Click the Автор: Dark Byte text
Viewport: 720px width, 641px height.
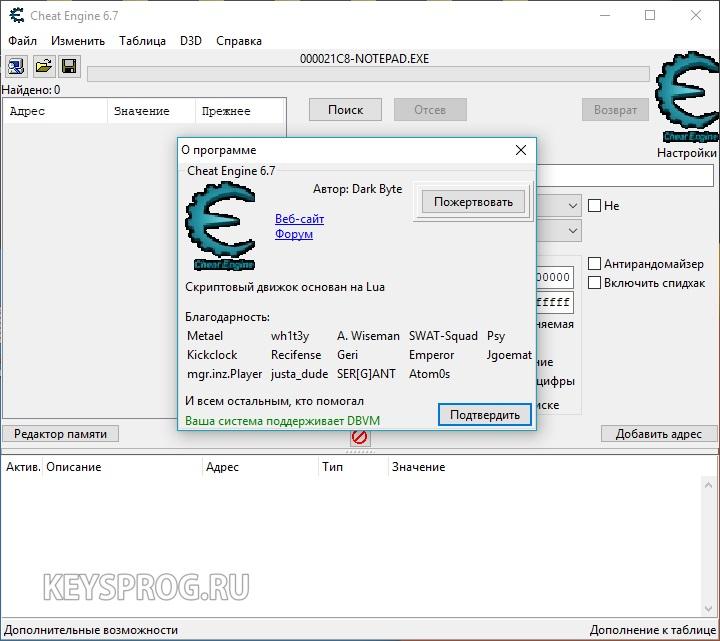coord(357,189)
